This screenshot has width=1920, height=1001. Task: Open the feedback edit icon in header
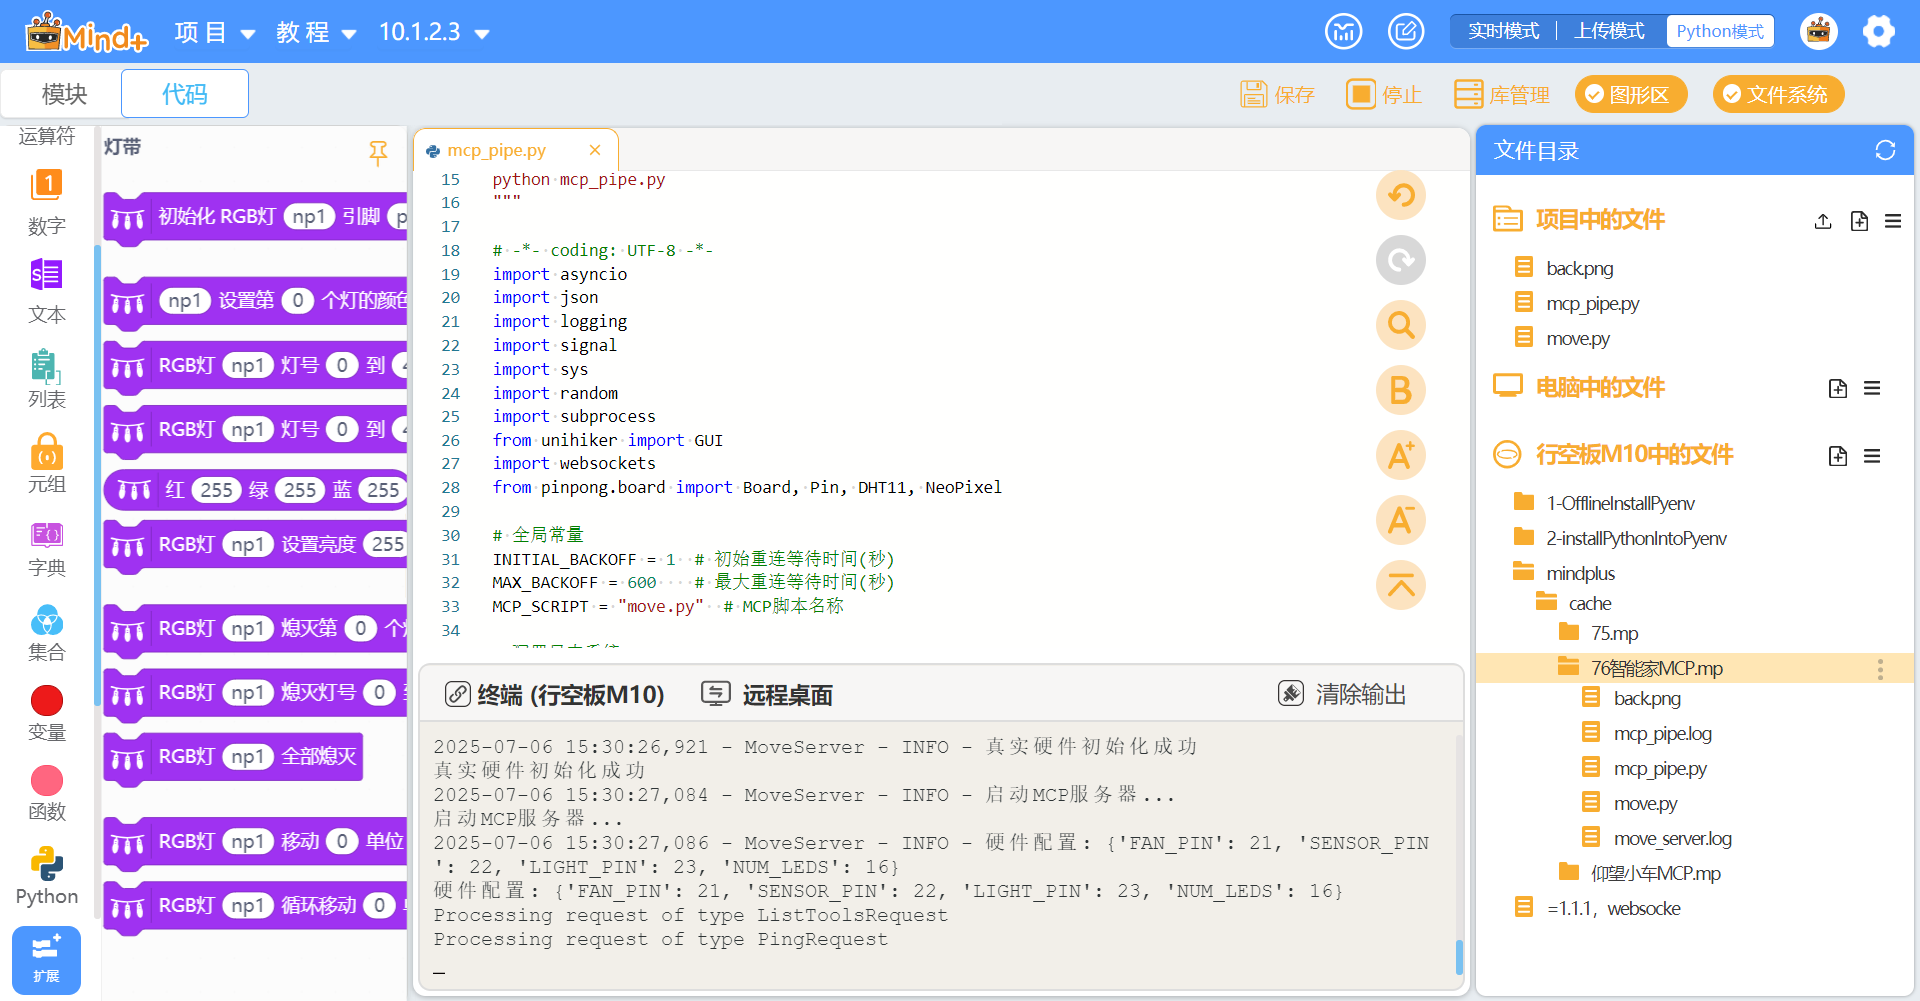click(x=1406, y=31)
